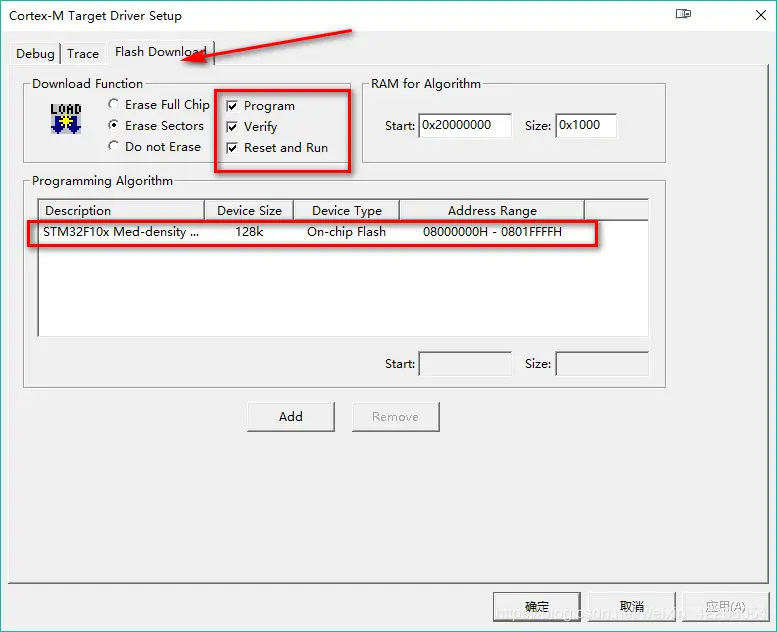Disable the Reset and Run checkbox
This screenshot has width=777, height=632.
pos(232,148)
